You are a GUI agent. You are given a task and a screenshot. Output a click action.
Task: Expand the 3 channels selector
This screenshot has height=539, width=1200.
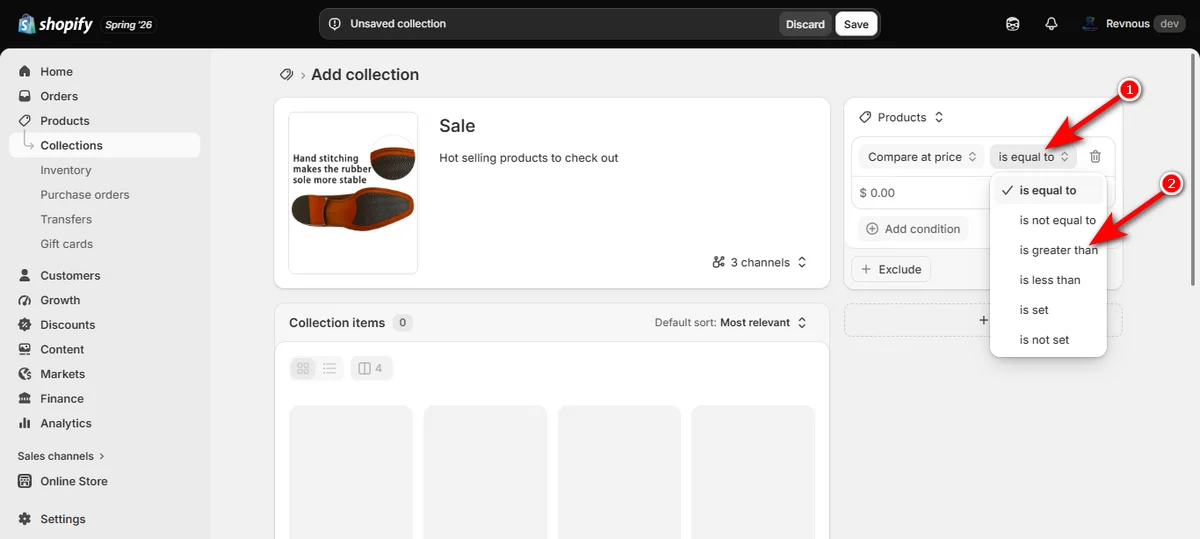(759, 262)
